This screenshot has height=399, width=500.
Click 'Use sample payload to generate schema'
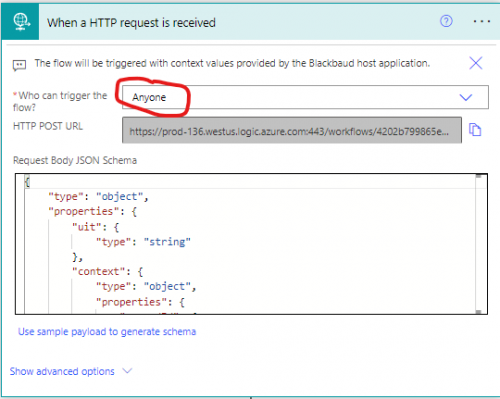pos(107,332)
